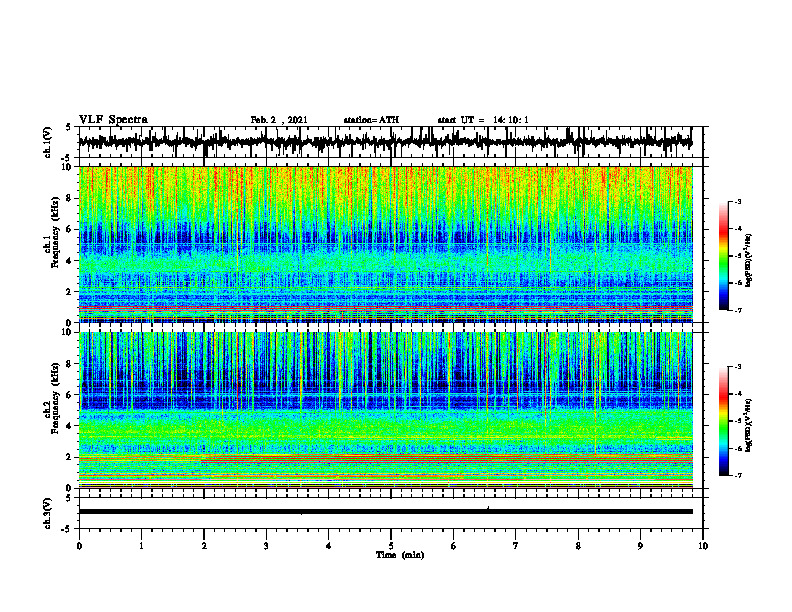Click time-axis tick label "2"

(204, 546)
